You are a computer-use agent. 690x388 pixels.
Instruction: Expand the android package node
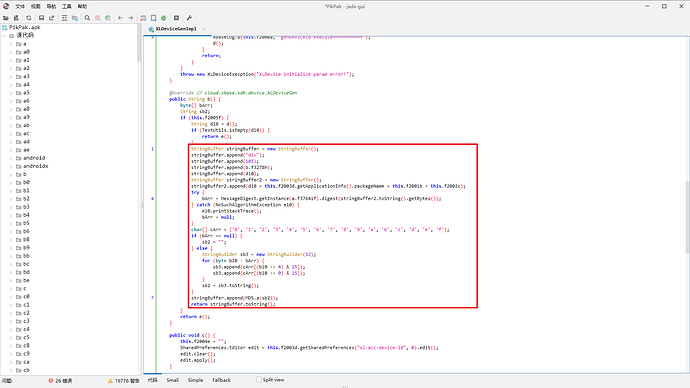pos(11,158)
